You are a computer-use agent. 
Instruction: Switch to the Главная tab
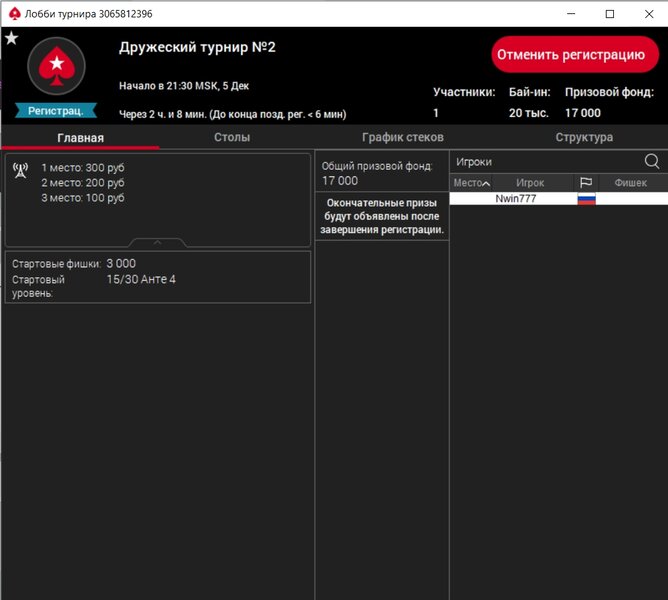click(x=81, y=138)
